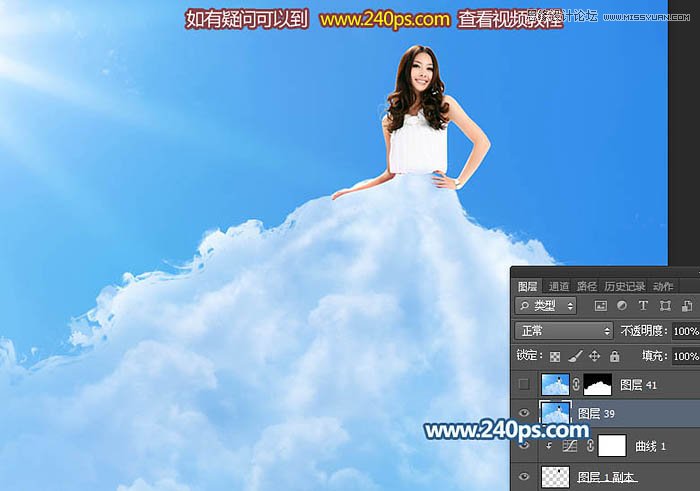The image size is (700, 491).
Task: Filter layers by shape type
Action: [667, 306]
